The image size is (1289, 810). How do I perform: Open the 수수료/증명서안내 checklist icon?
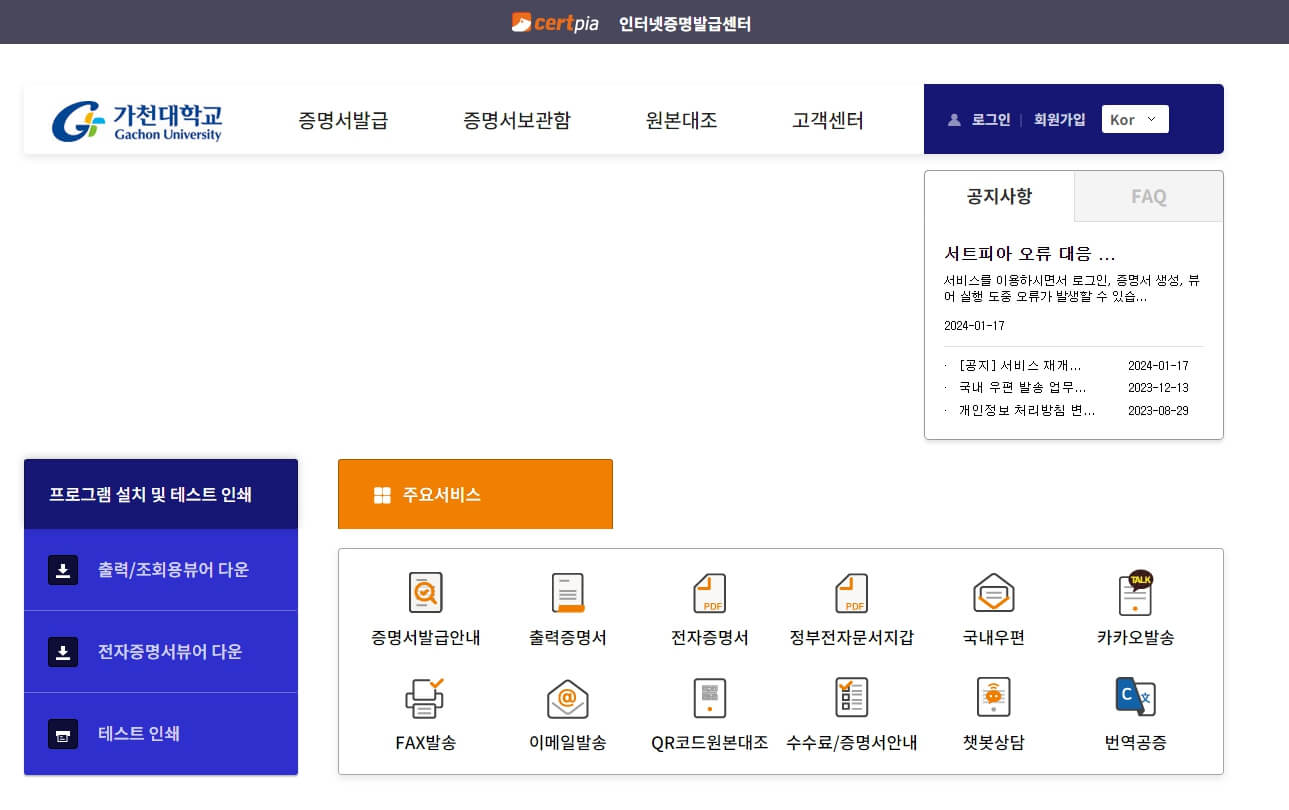tap(852, 698)
